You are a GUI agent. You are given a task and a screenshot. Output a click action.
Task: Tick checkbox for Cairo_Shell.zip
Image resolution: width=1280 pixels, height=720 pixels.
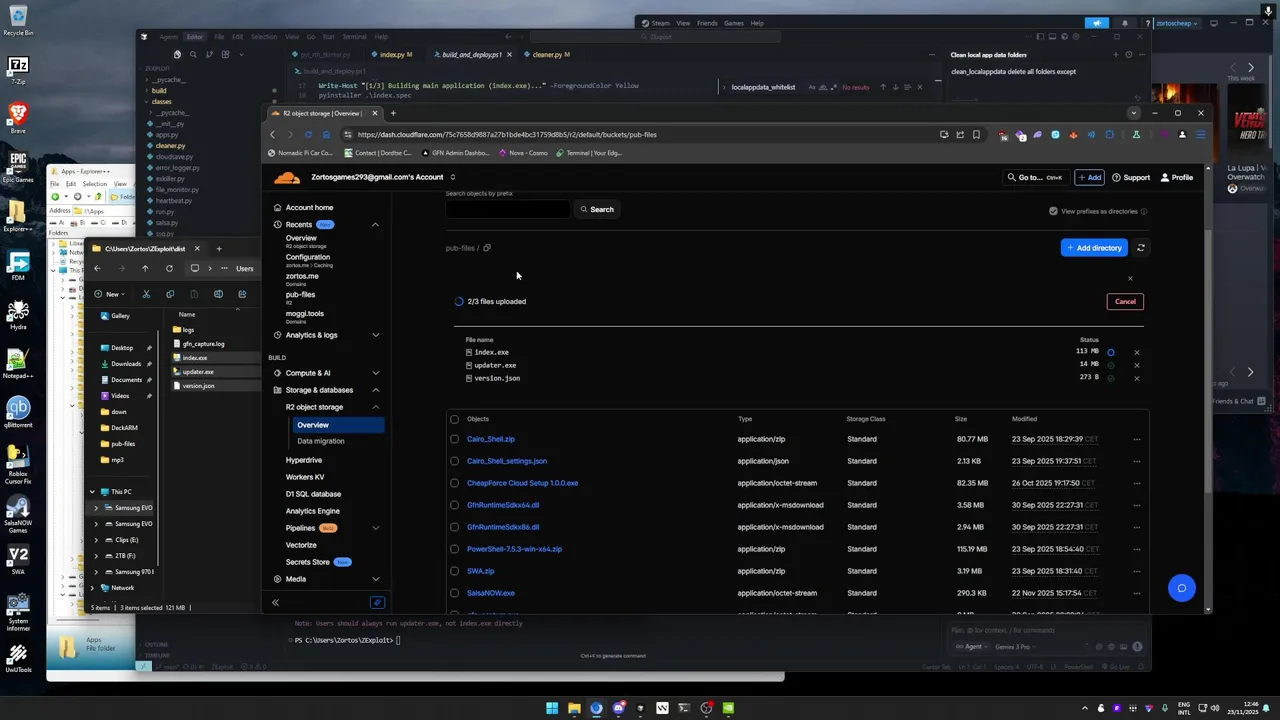[x=455, y=439]
